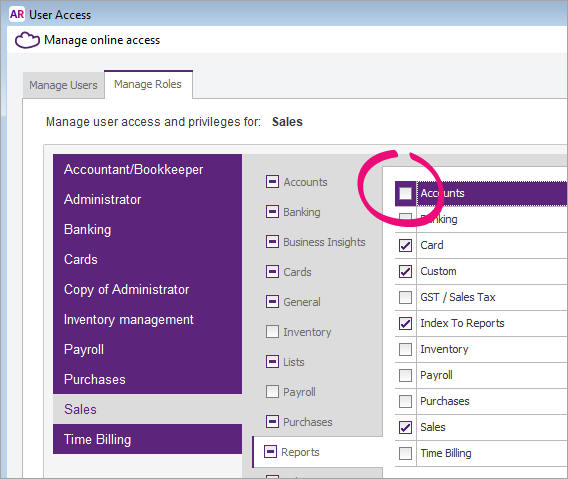Check the highlighted Accounts report checkbox

click(x=405, y=193)
